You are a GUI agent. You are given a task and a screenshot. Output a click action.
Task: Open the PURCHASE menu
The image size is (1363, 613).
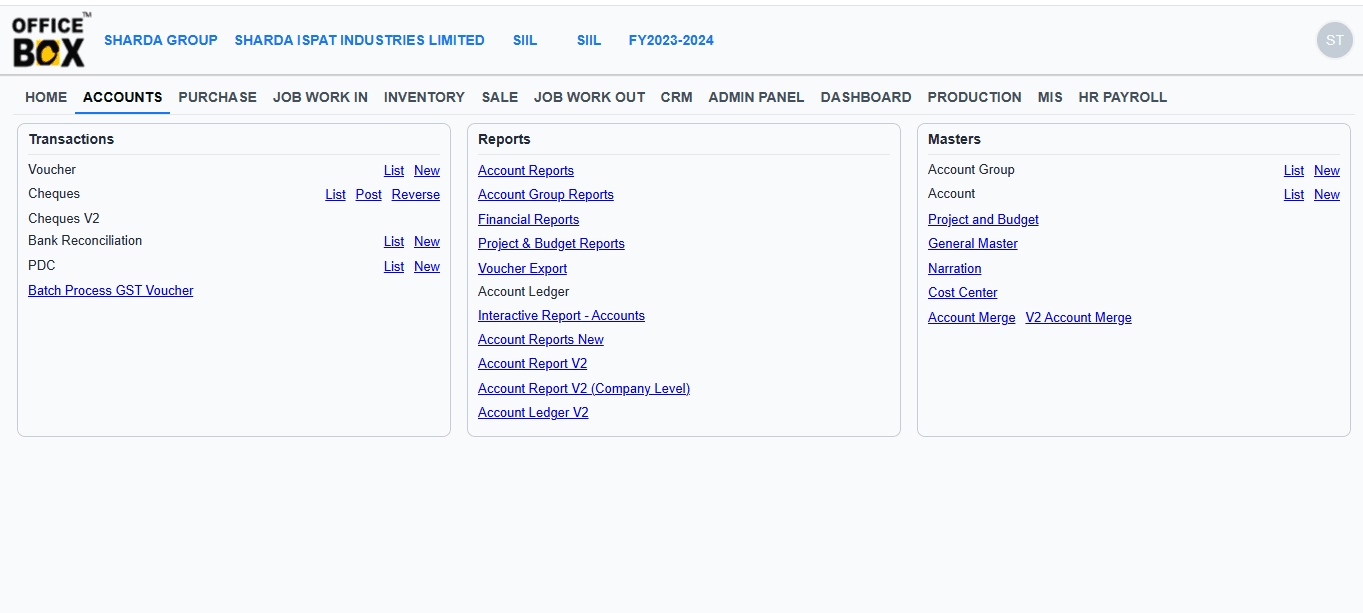point(217,97)
